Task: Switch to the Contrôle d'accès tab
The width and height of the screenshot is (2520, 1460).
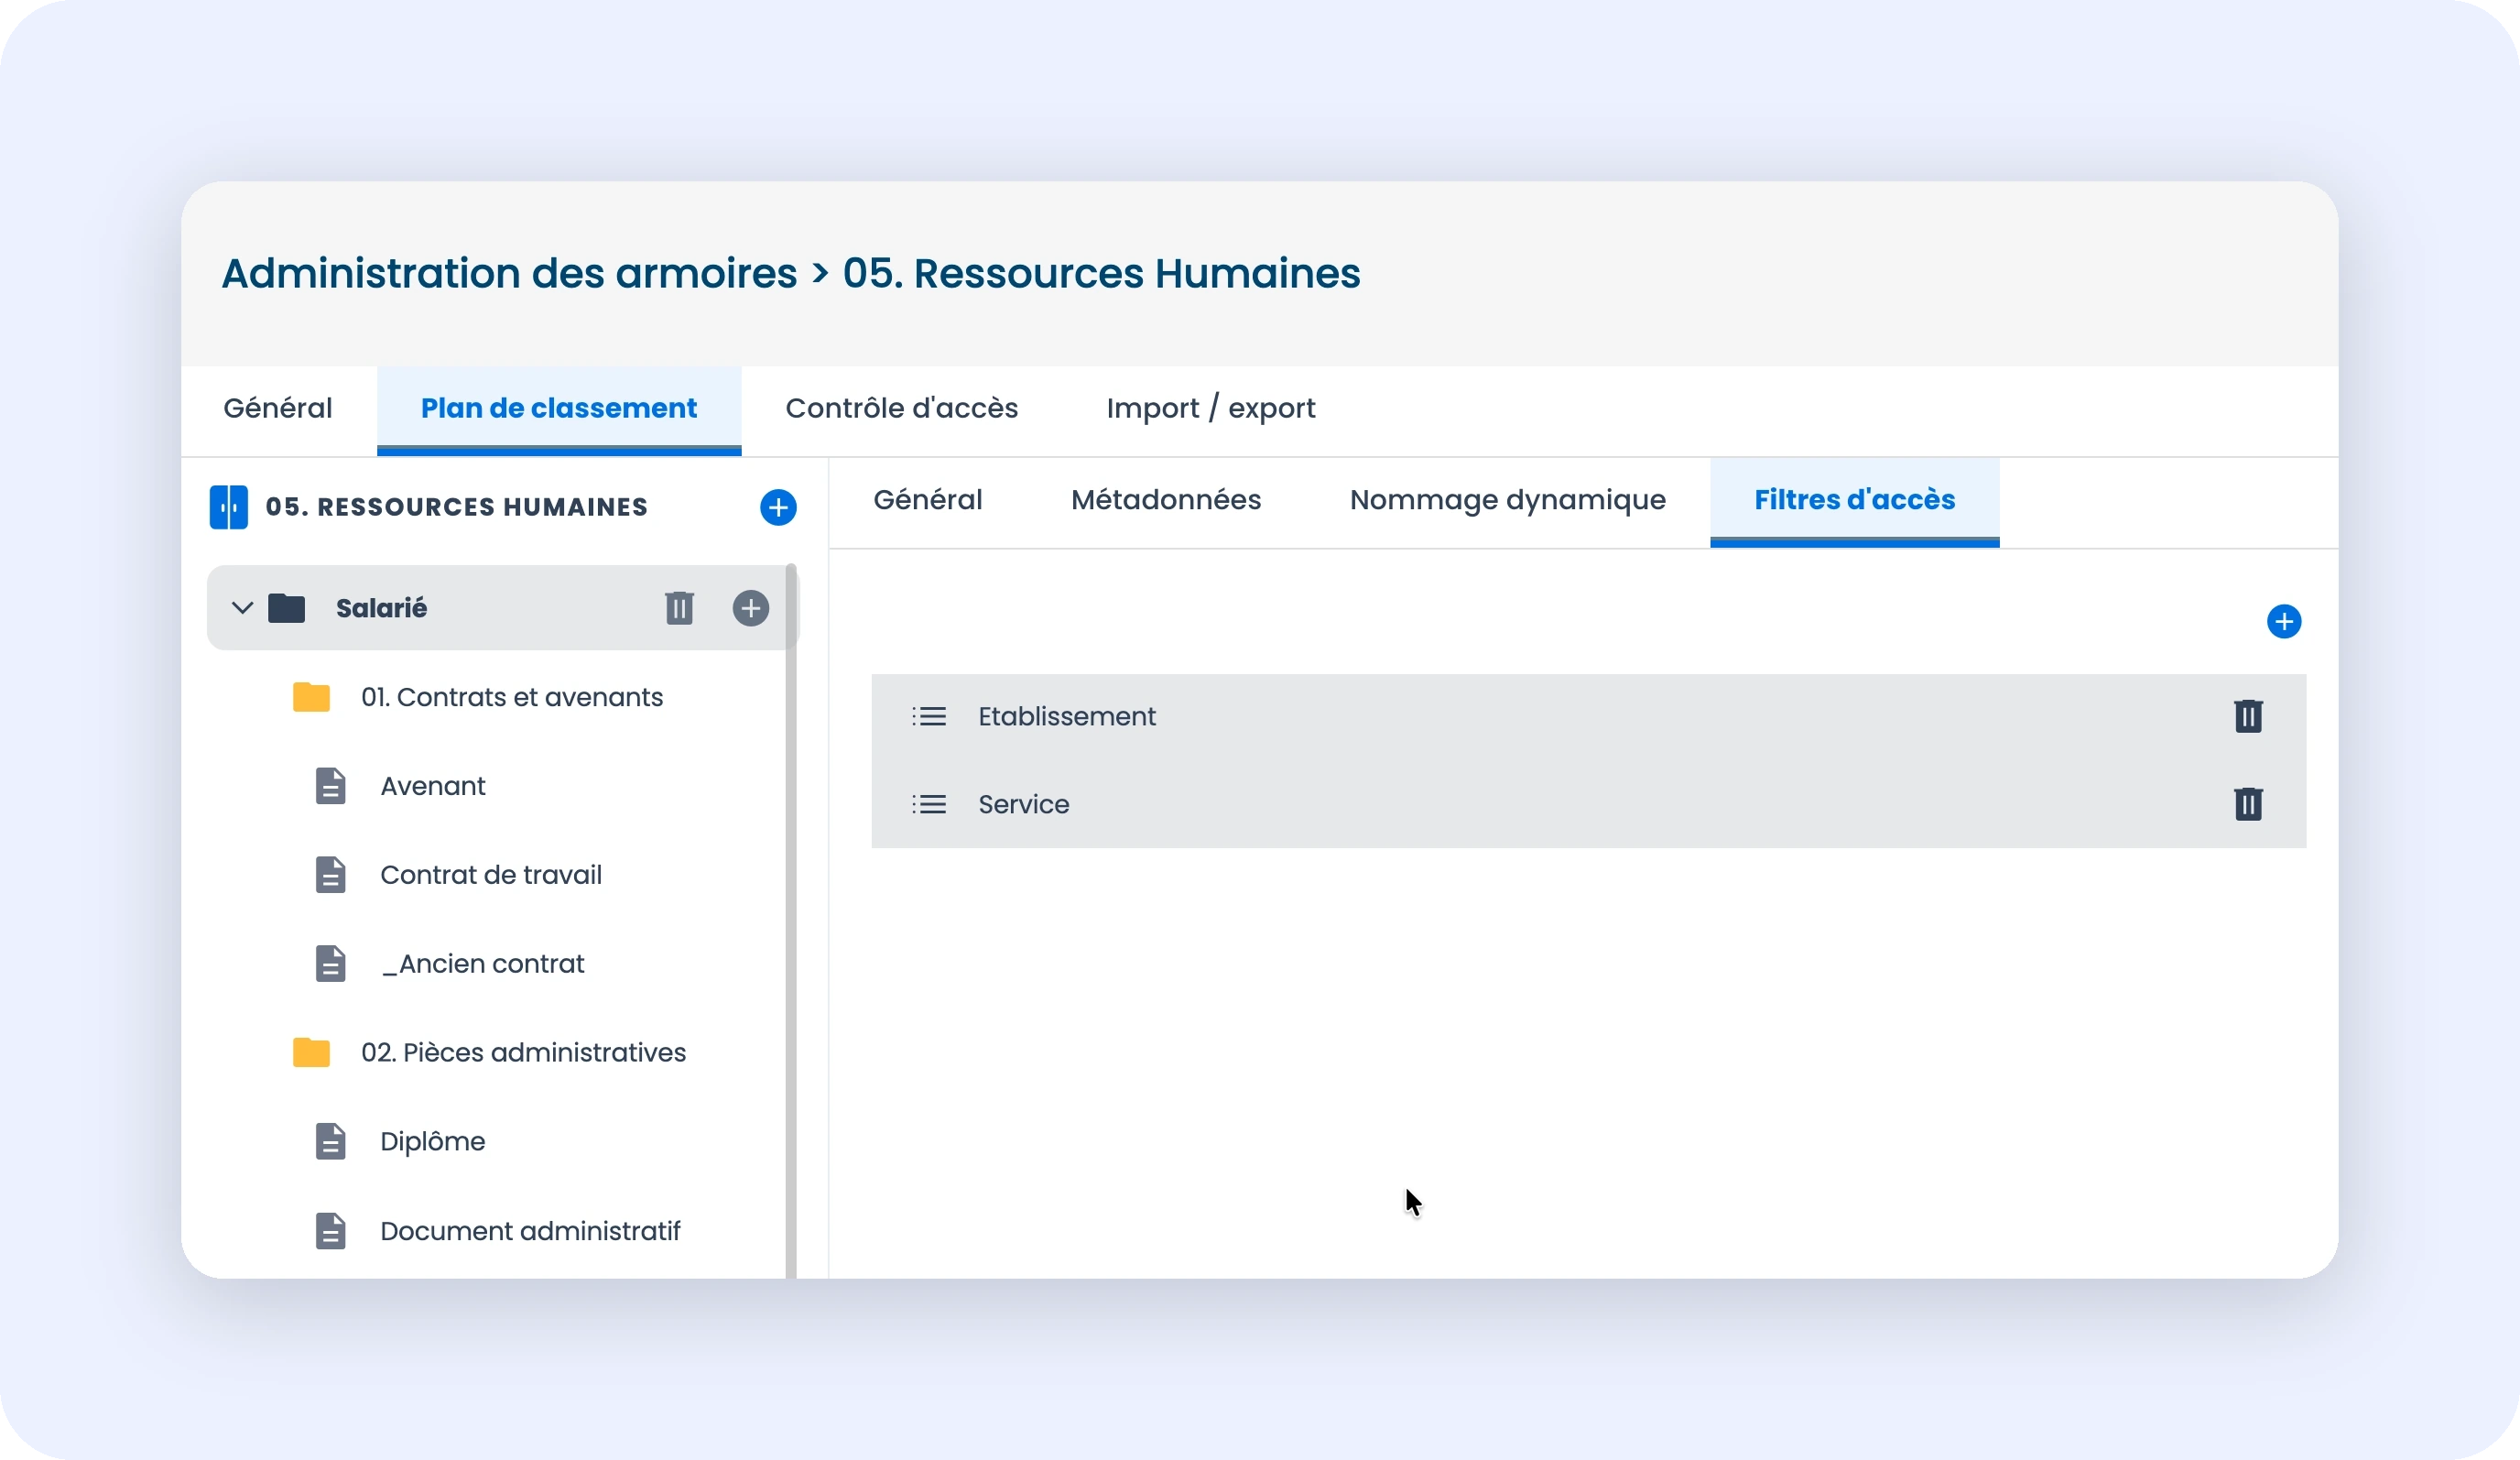Action: tap(901, 408)
